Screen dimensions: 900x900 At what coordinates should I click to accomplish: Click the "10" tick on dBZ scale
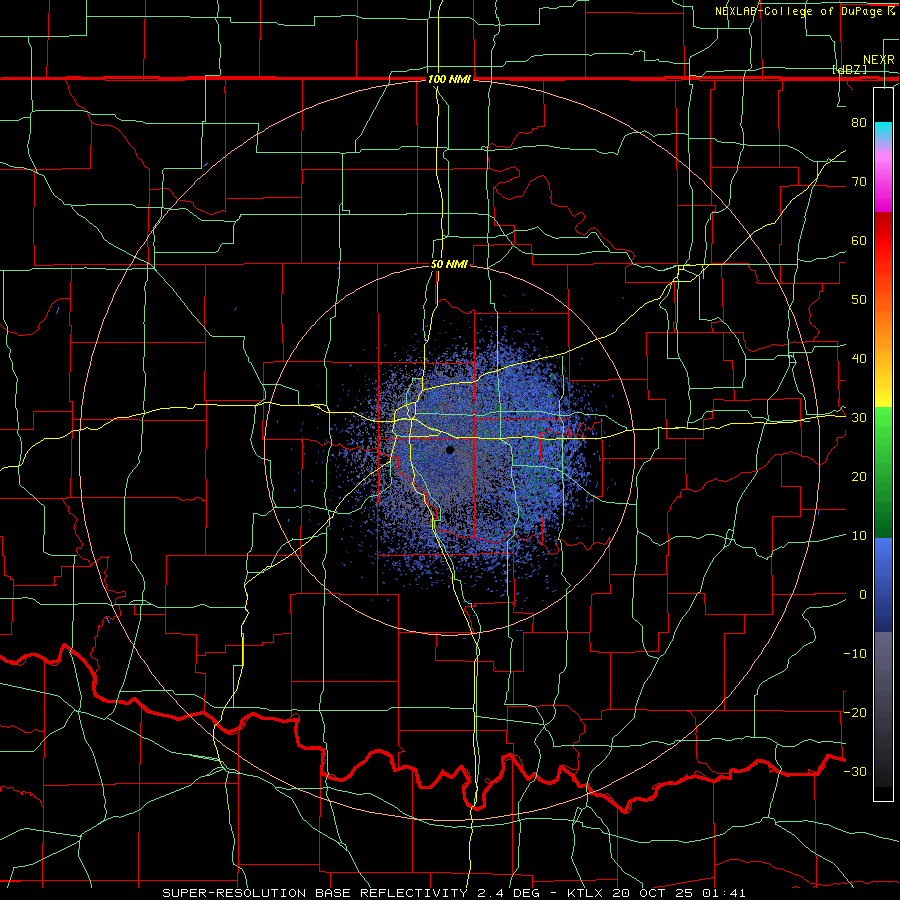[x=859, y=536]
